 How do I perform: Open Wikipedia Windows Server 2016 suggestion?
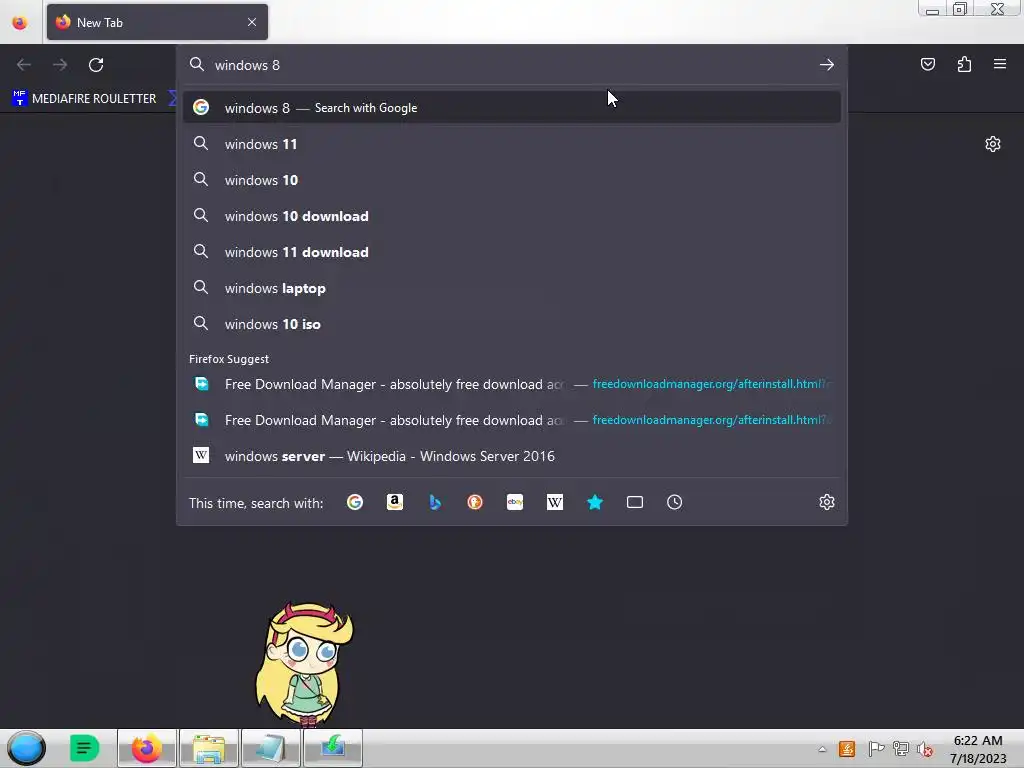(x=511, y=456)
